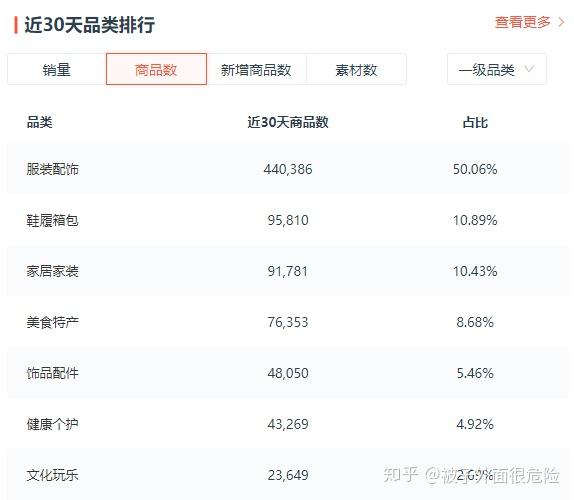Click the 近30天商品数 column header
The image size is (574, 500).
pos(288,122)
